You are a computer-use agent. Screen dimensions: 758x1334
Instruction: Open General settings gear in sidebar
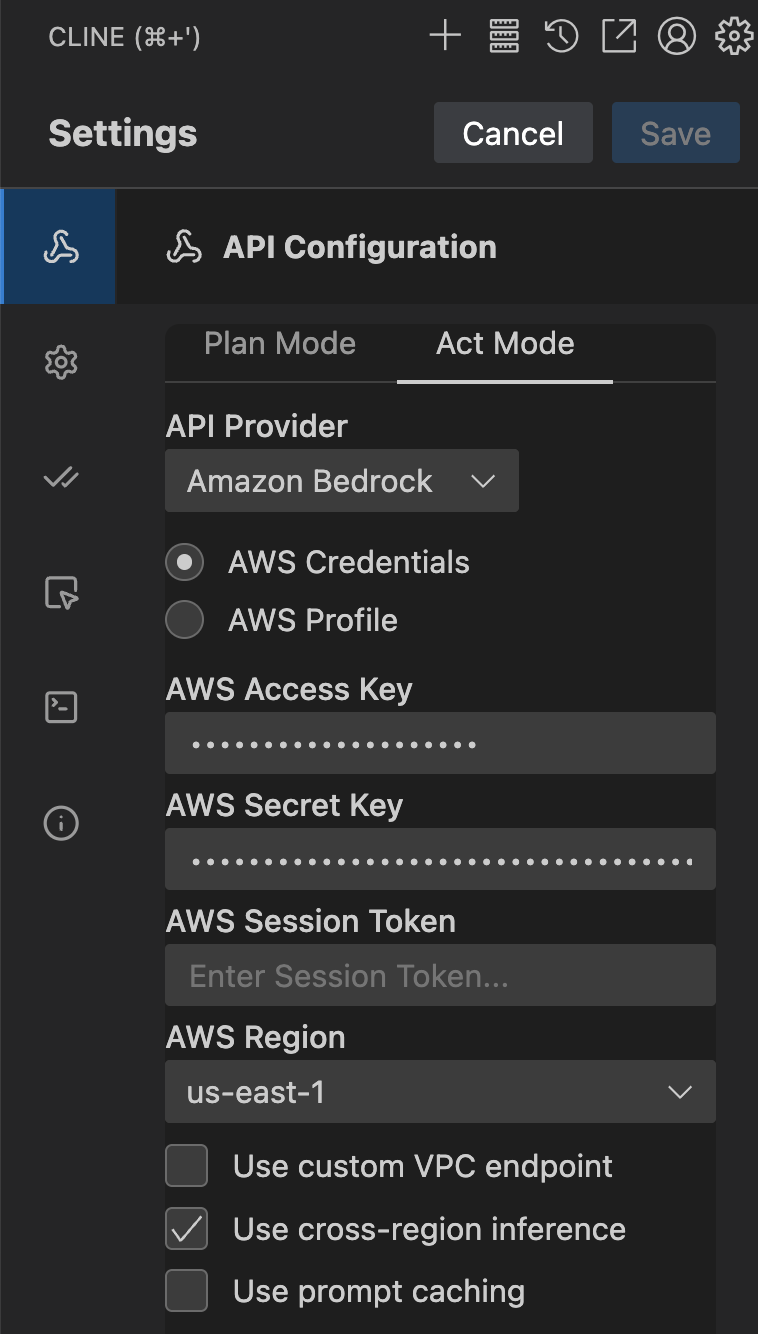(61, 362)
